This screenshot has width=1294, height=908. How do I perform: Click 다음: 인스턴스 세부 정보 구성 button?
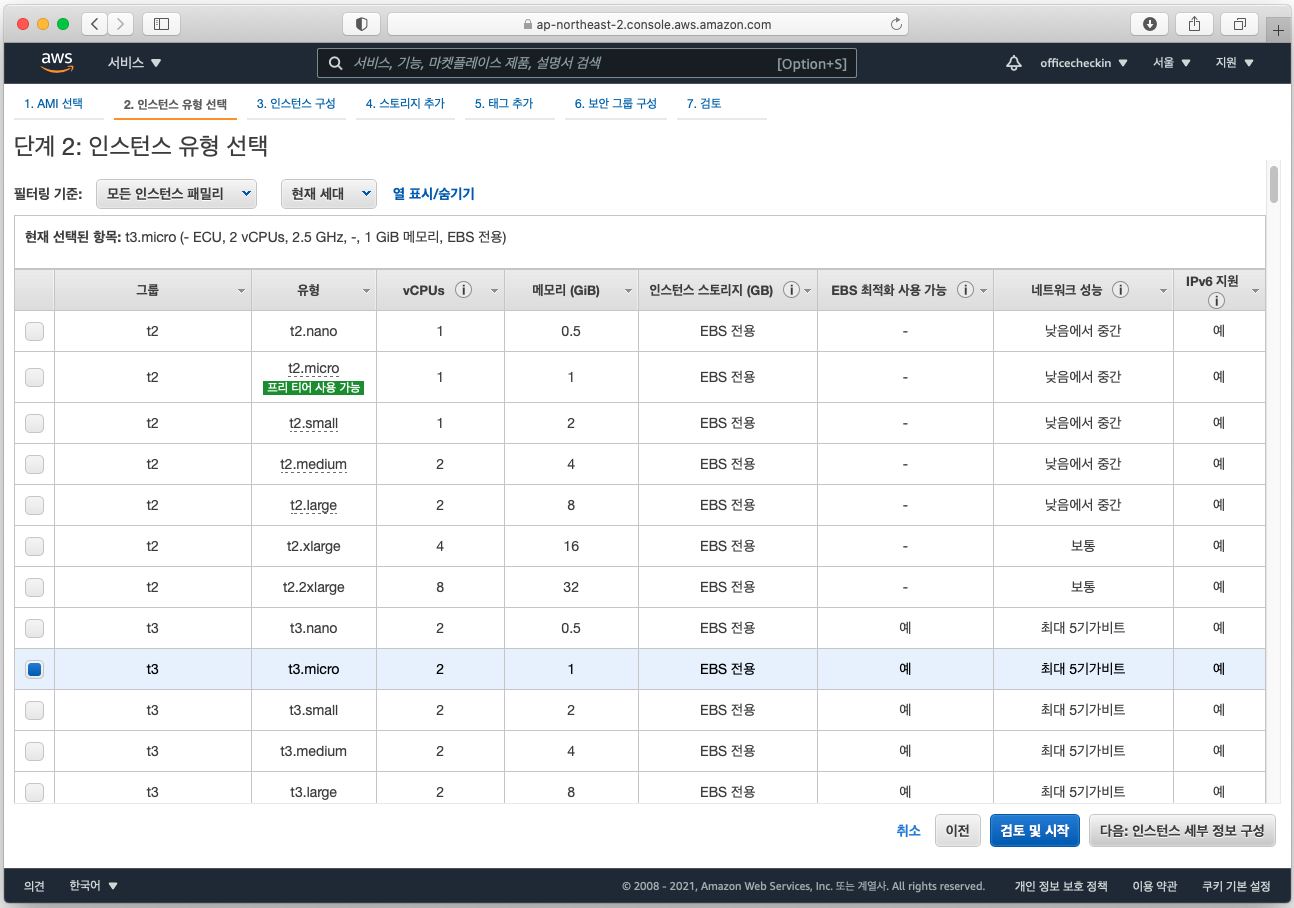[x=1182, y=831]
